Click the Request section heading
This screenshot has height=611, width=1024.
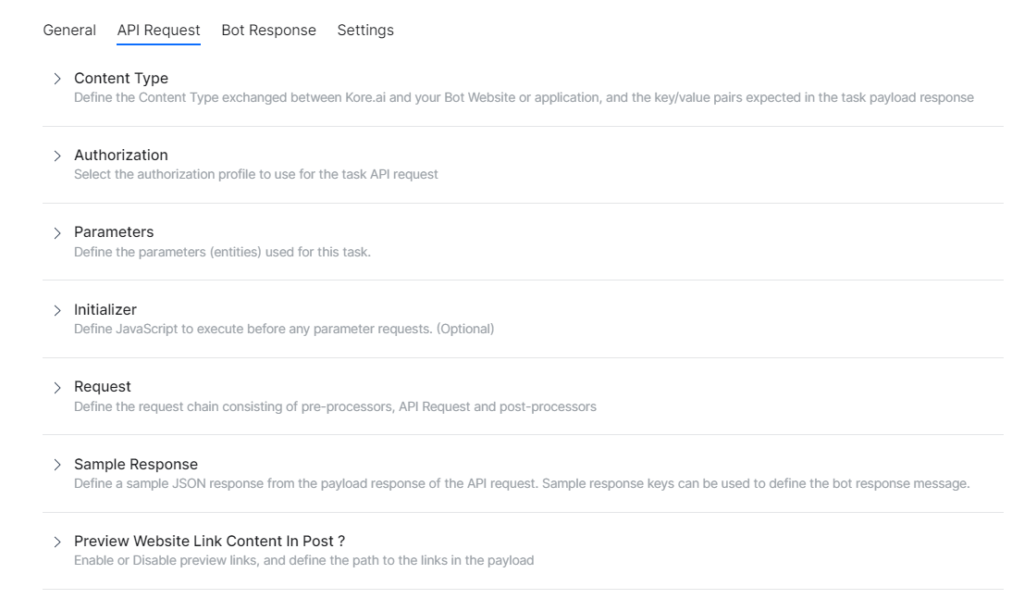(x=102, y=387)
